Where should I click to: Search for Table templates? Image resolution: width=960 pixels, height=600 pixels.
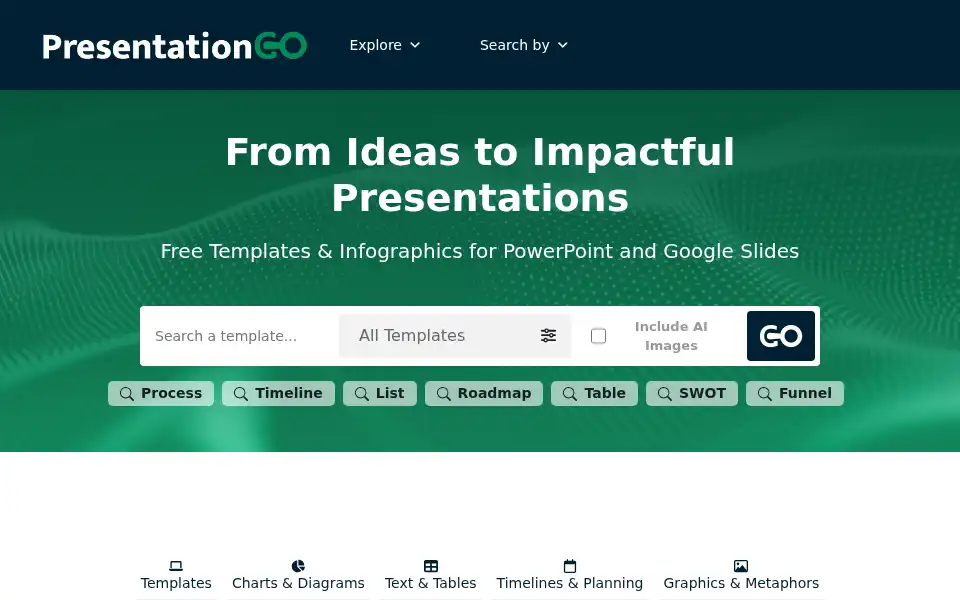[594, 393]
